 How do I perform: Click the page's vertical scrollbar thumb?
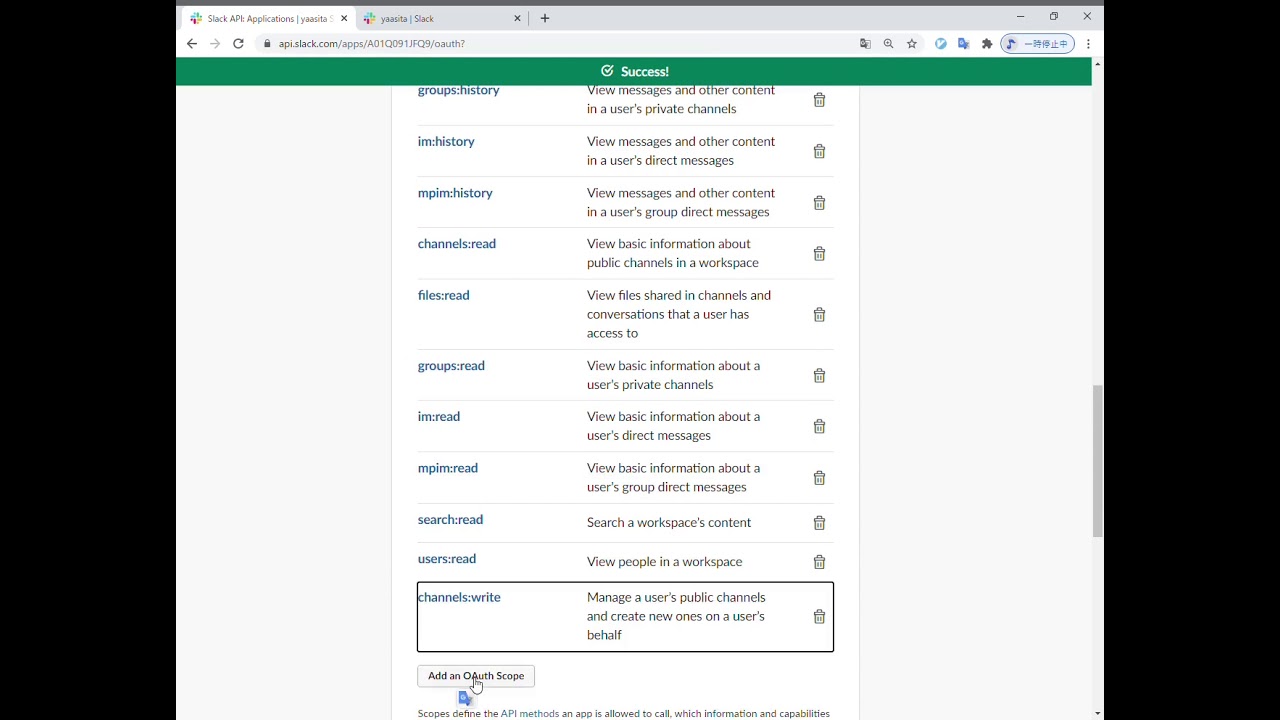coord(1098,461)
